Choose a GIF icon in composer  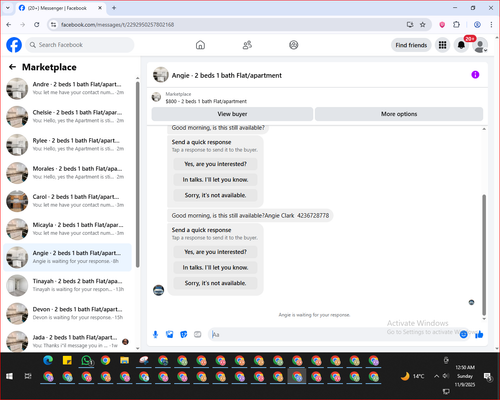click(x=198, y=334)
